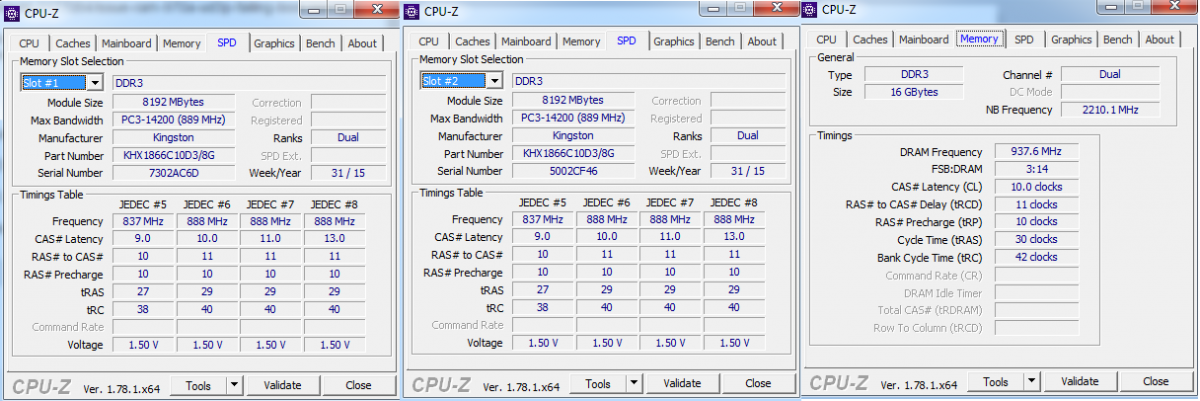Switch to the CPU tab in the Slot #2 window
Image resolution: width=1200 pixels, height=401 pixels.
point(428,42)
